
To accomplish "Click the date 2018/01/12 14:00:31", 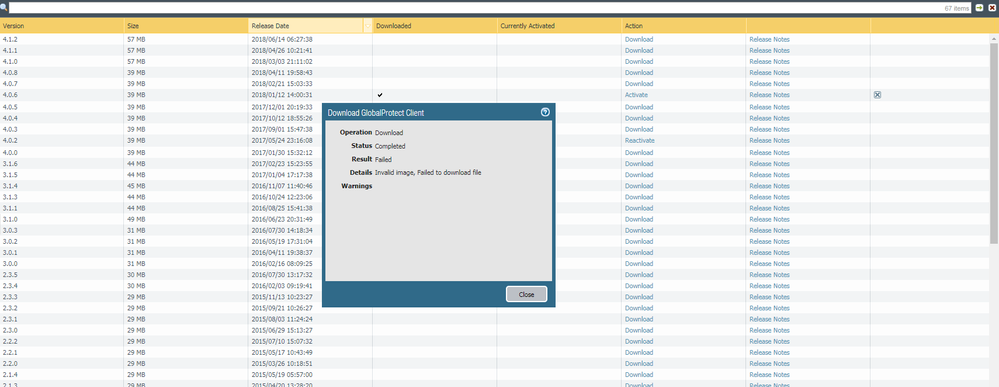I will pos(282,95).
